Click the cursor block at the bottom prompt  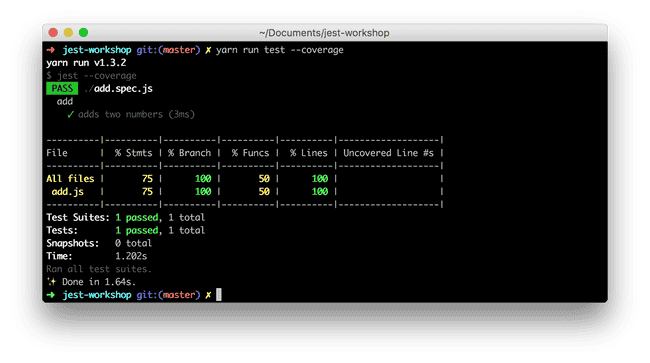point(219,295)
